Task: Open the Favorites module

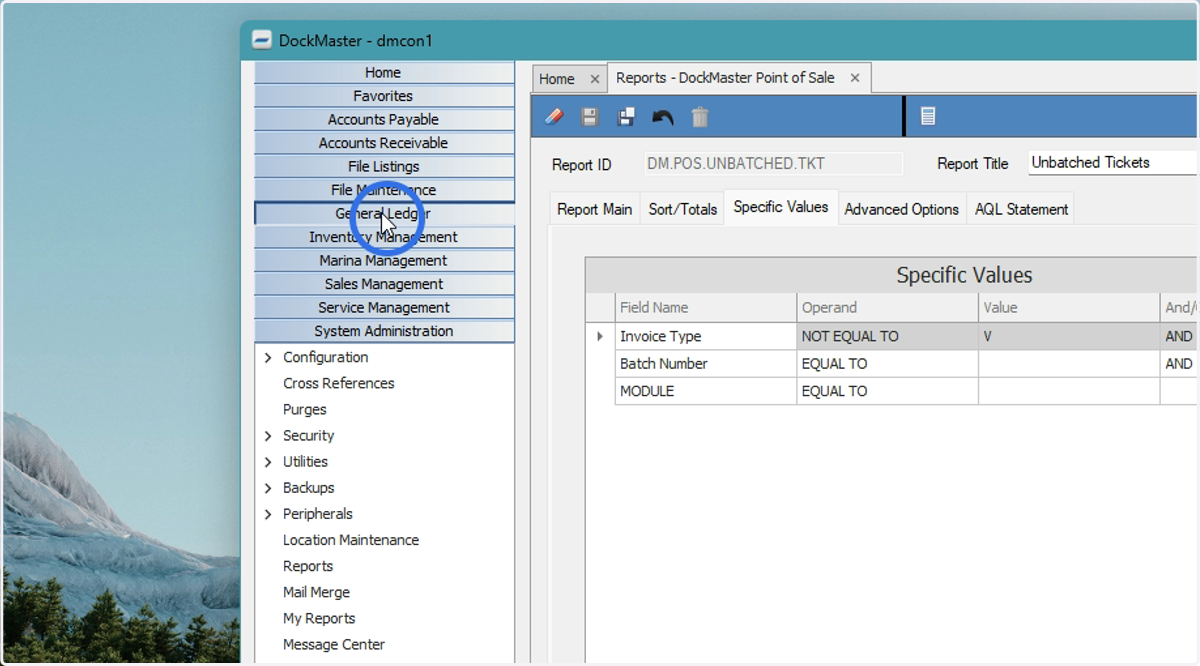Action: [x=384, y=96]
